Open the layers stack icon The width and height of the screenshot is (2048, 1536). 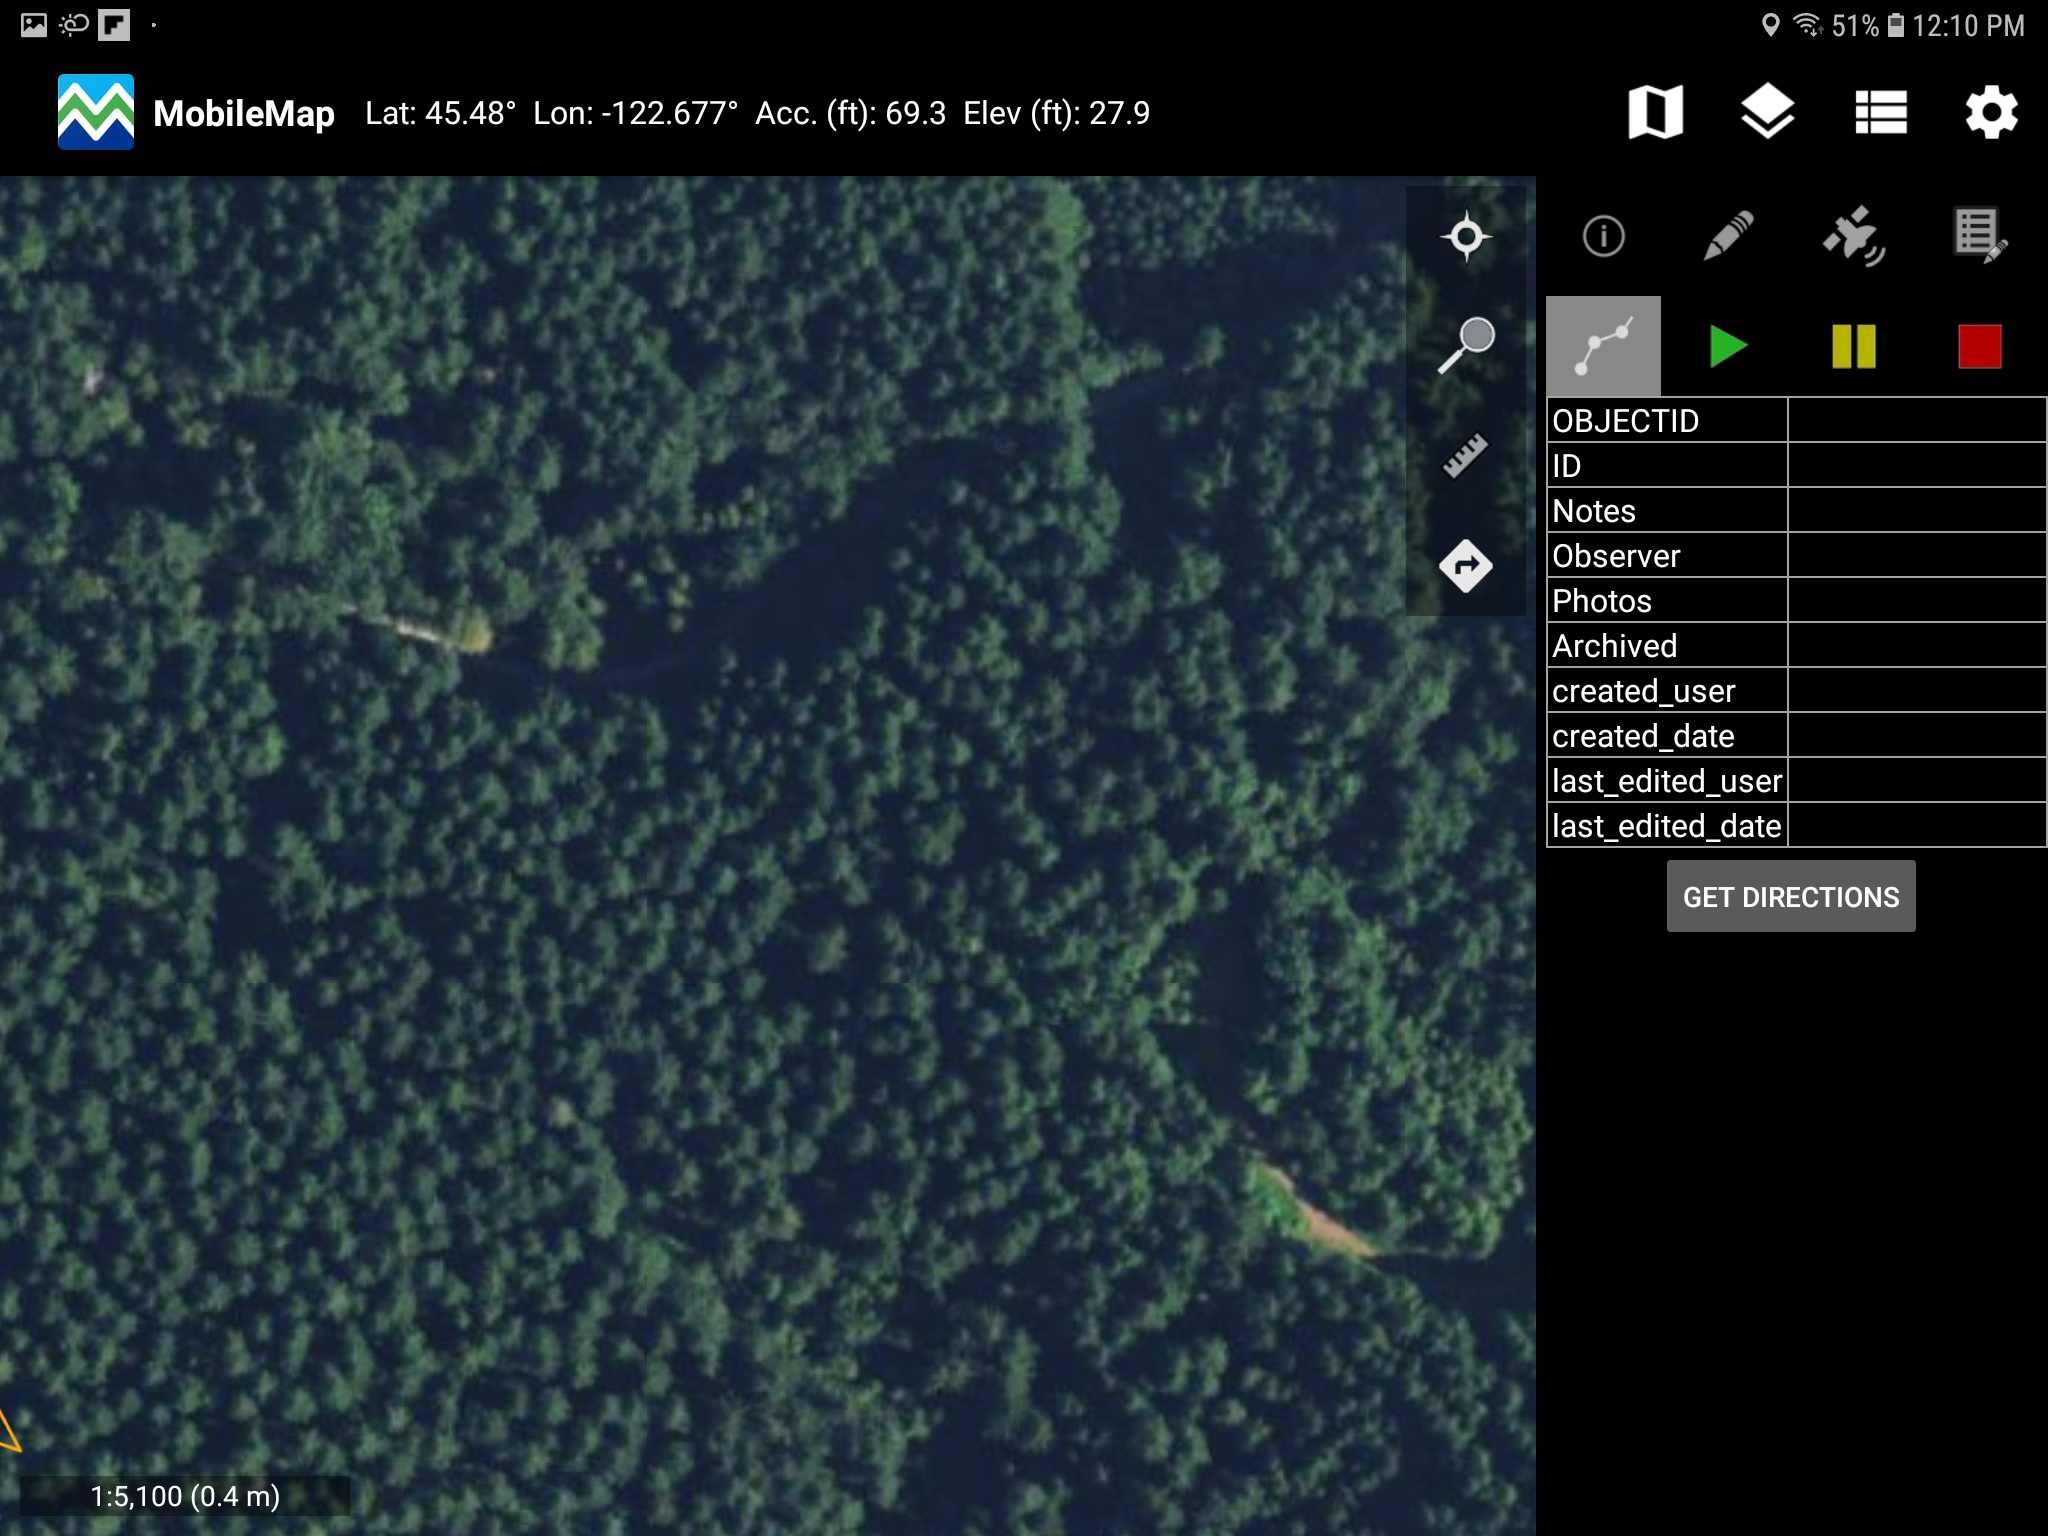coord(1767,112)
